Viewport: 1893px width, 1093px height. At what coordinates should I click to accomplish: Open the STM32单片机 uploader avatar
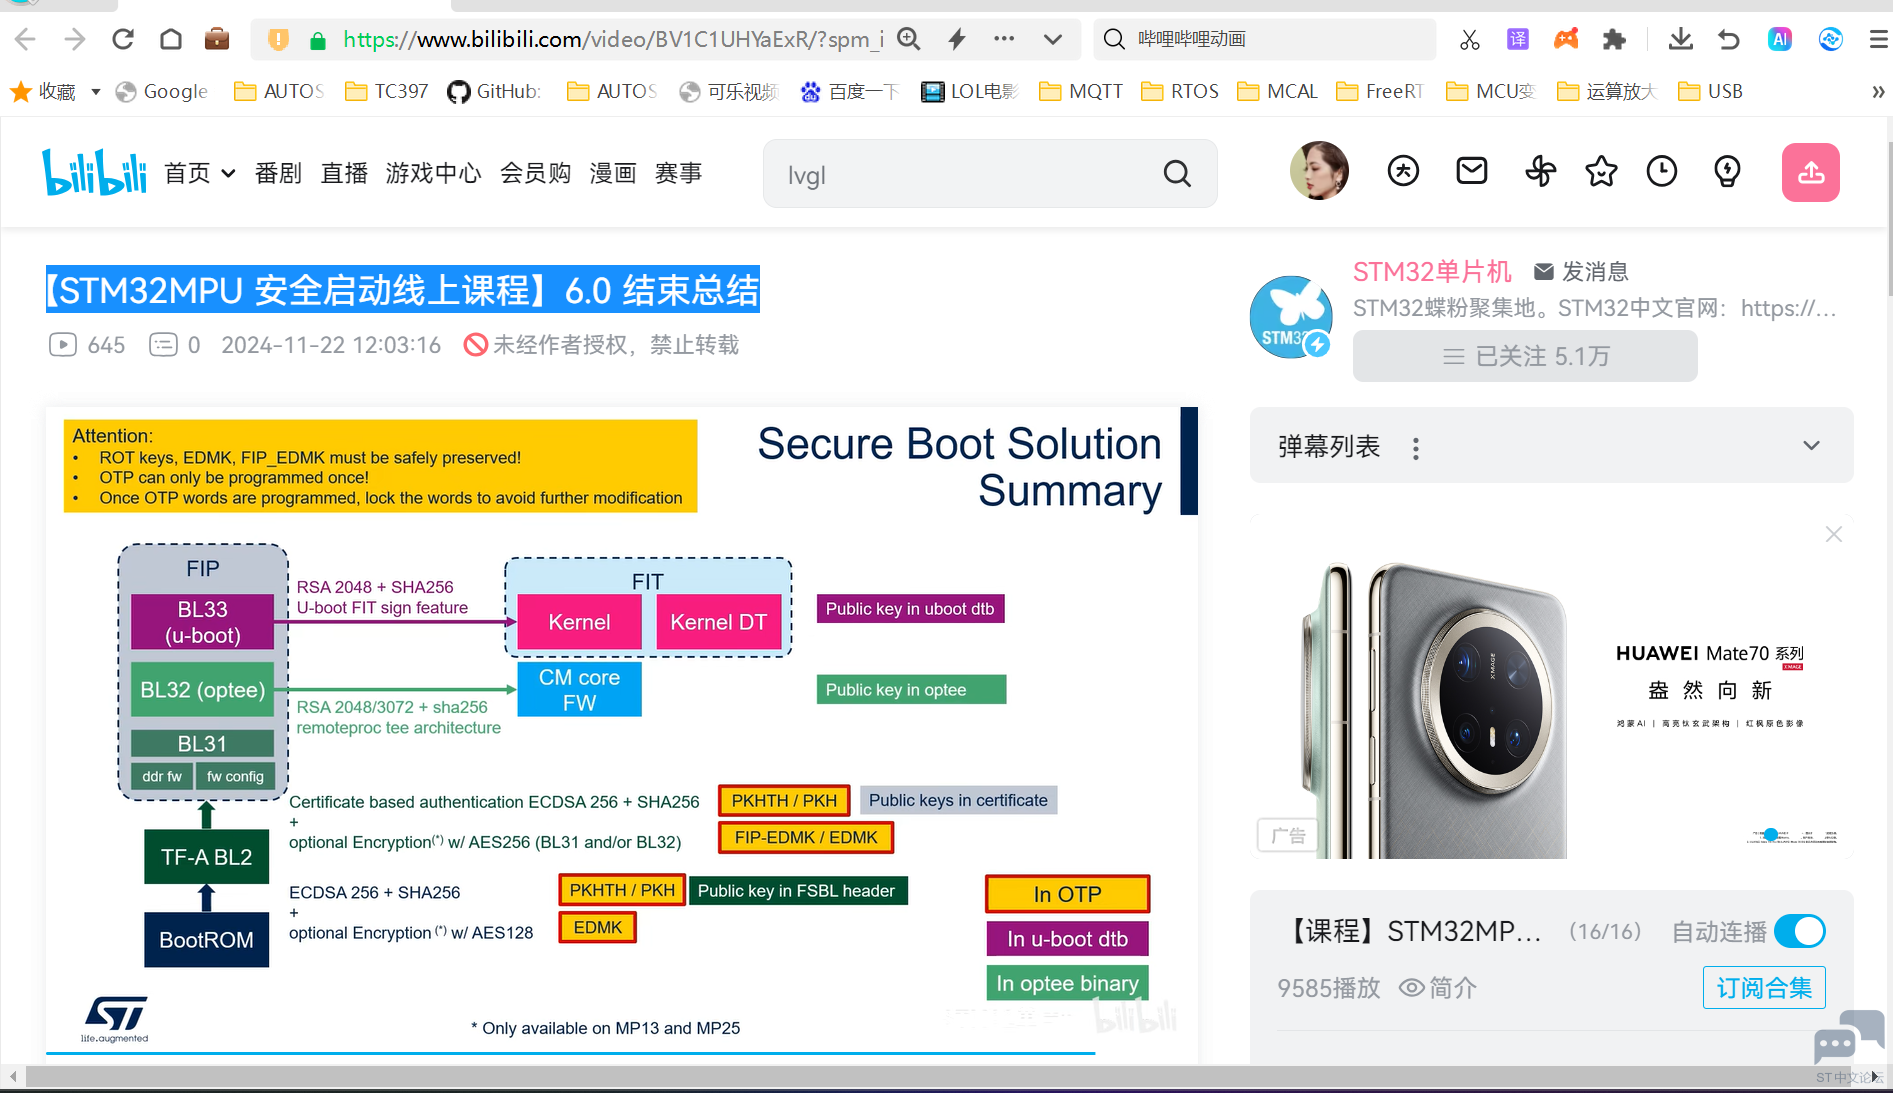tap(1291, 317)
